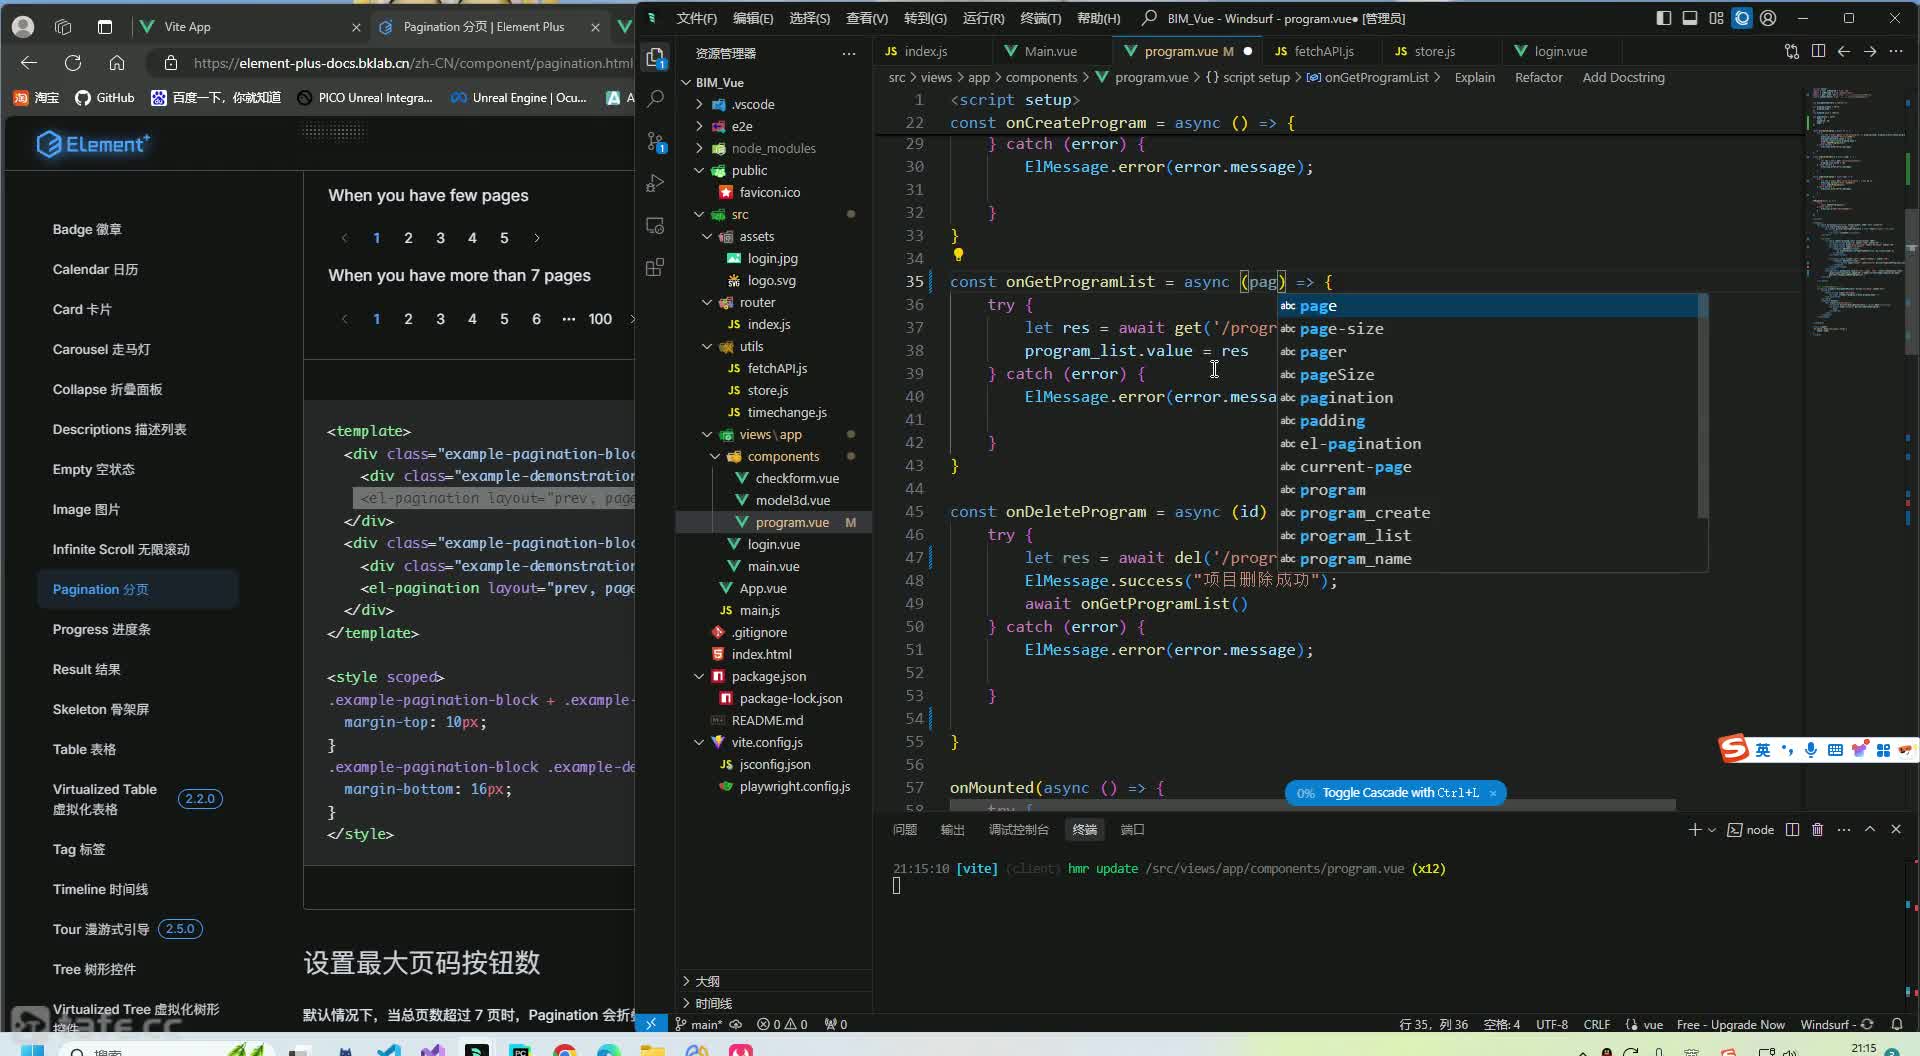Click the editor minimap code overview
The image size is (1920, 1056).
[x=1855, y=210]
